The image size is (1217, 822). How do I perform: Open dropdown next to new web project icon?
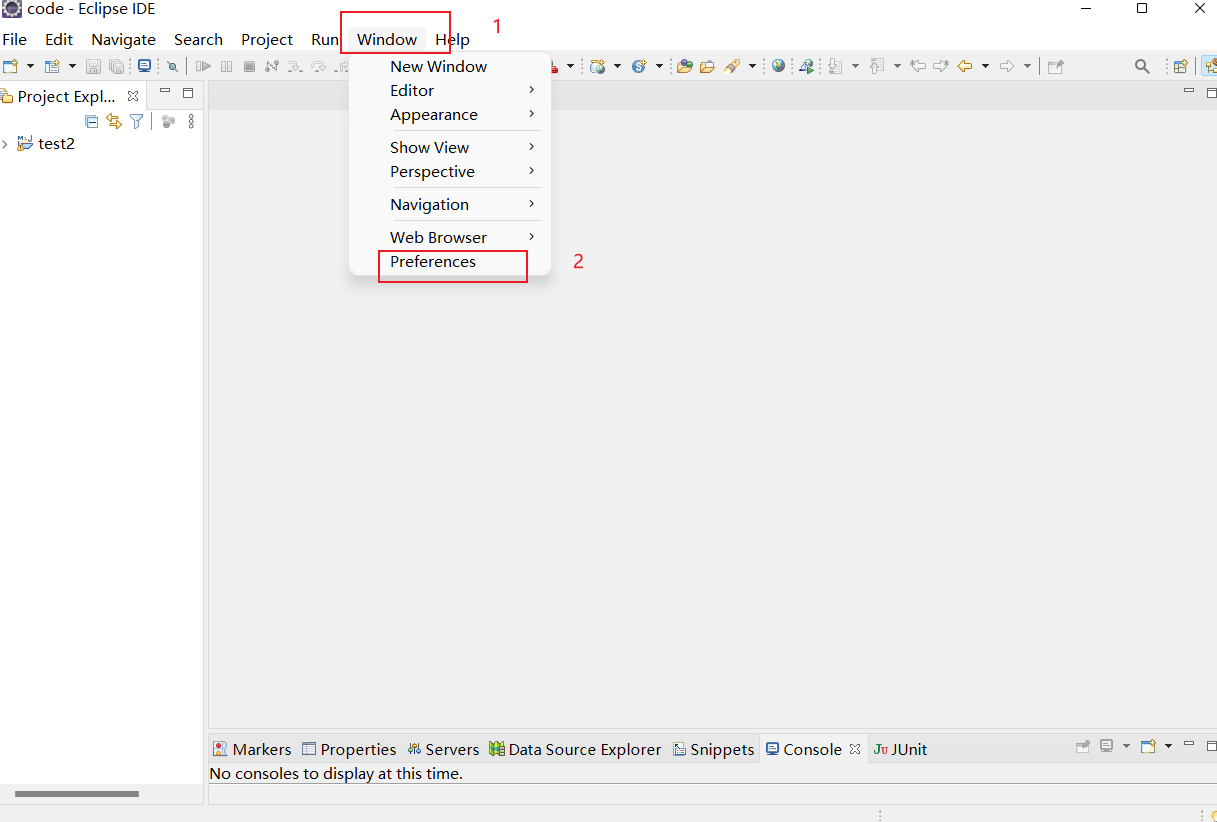coord(617,66)
